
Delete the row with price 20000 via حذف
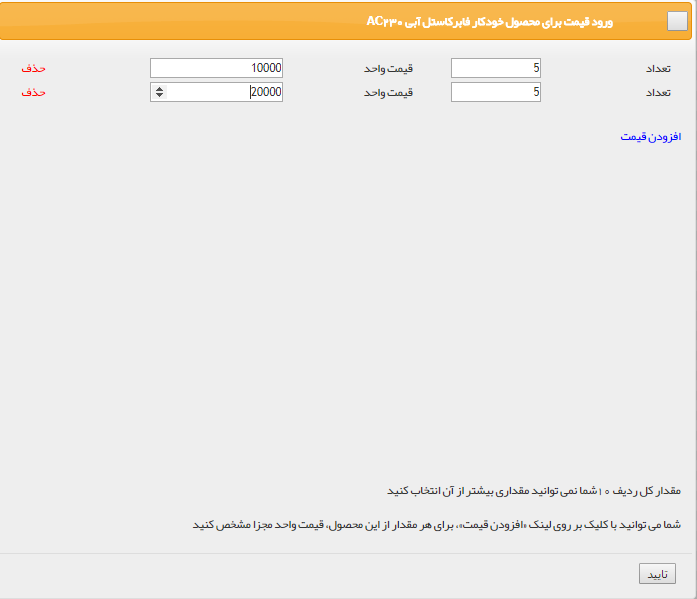(33, 92)
